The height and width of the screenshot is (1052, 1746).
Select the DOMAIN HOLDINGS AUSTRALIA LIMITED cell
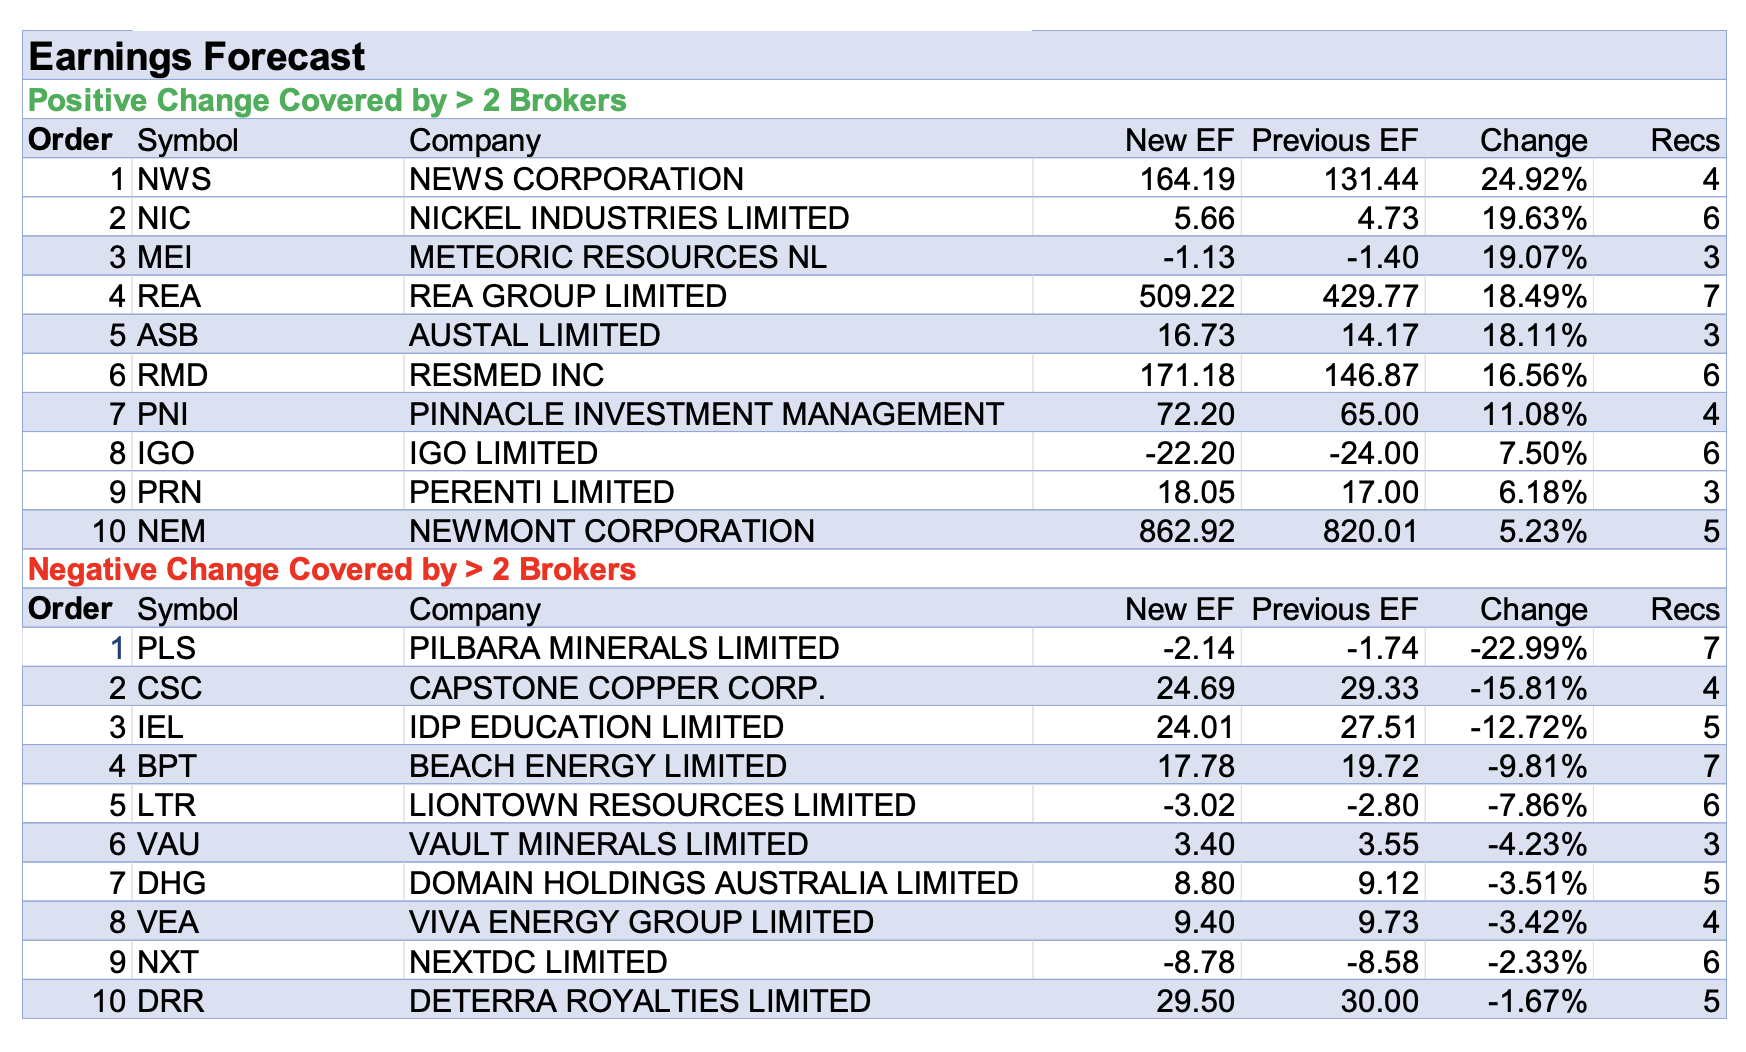(713, 883)
